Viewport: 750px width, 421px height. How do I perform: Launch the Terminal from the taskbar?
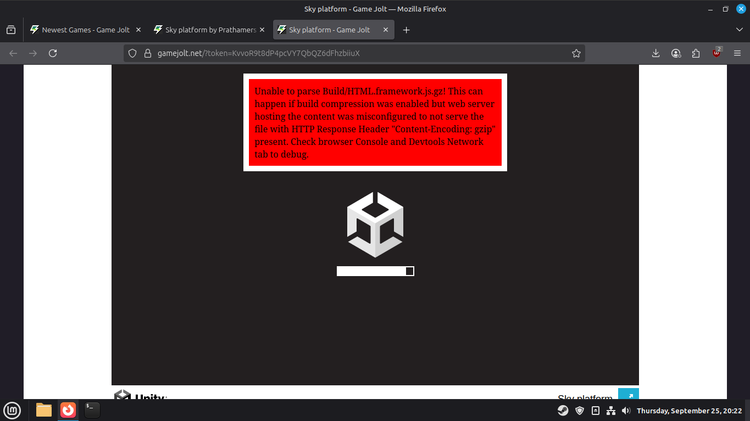[x=92, y=410]
